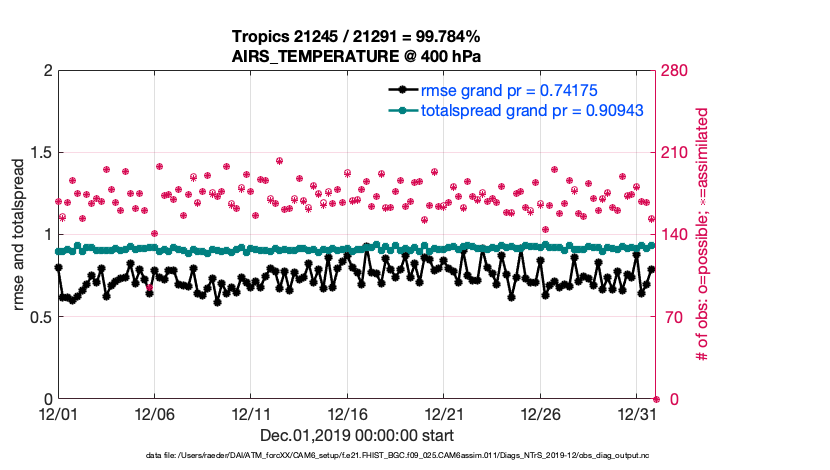Click the 12/06 x-axis tick label

click(154, 413)
